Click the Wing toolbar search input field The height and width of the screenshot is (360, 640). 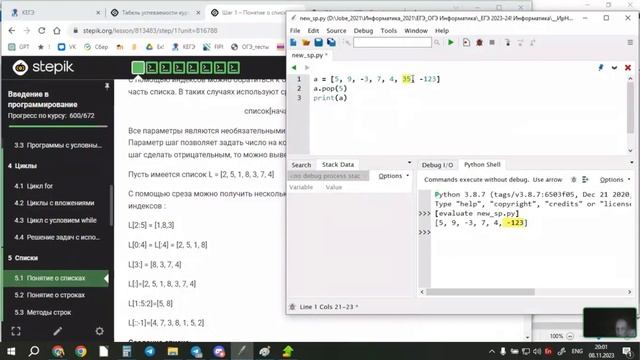[392, 42]
